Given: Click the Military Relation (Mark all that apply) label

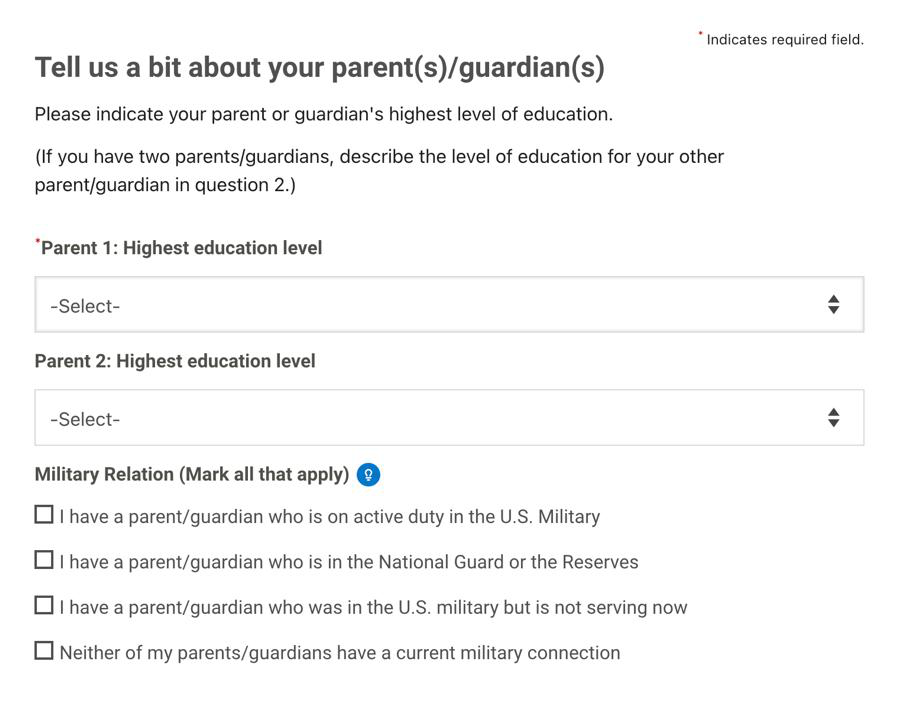Looking at the screenshot, I should pos(192,474).
